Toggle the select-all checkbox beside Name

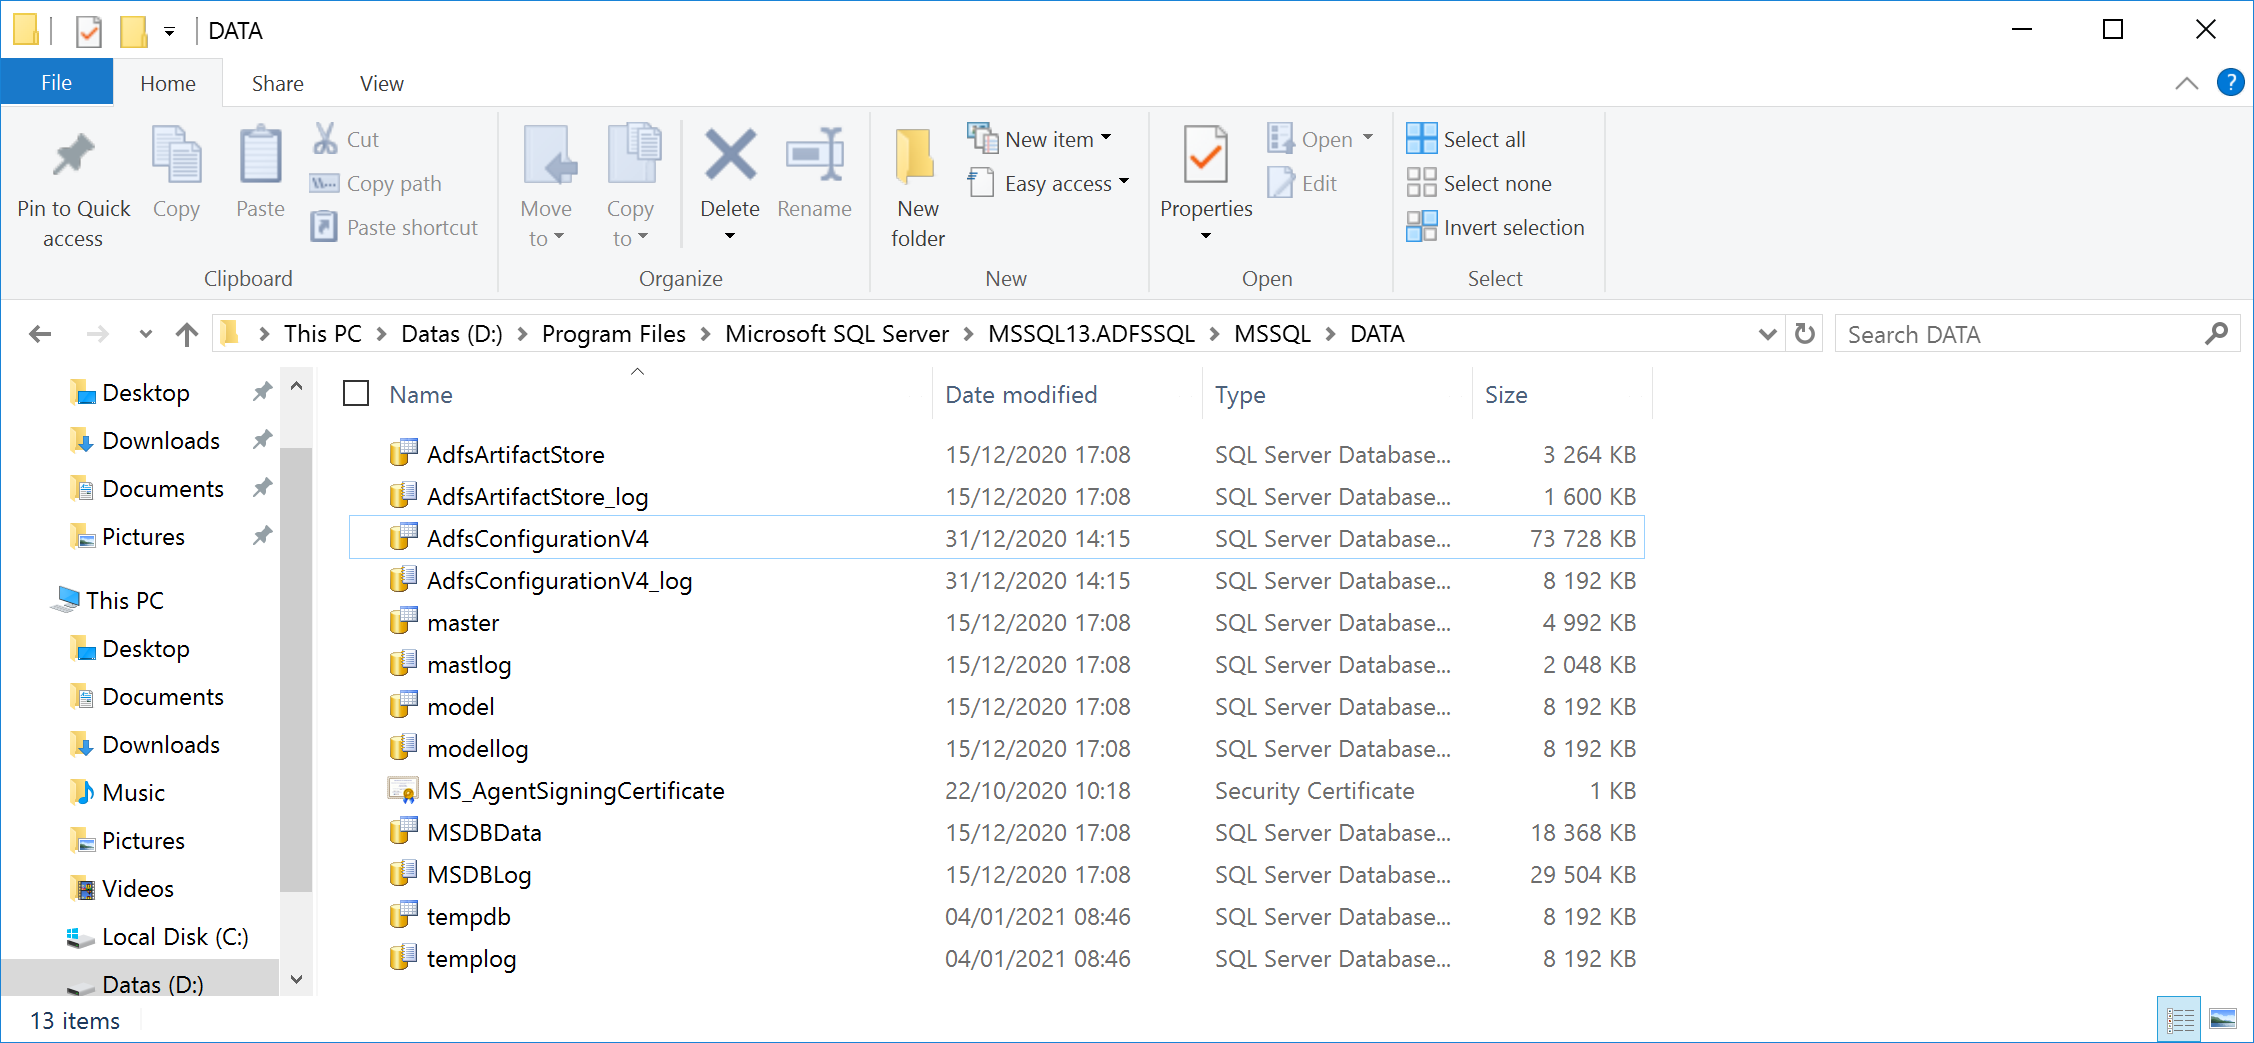(x=356, y=393)
